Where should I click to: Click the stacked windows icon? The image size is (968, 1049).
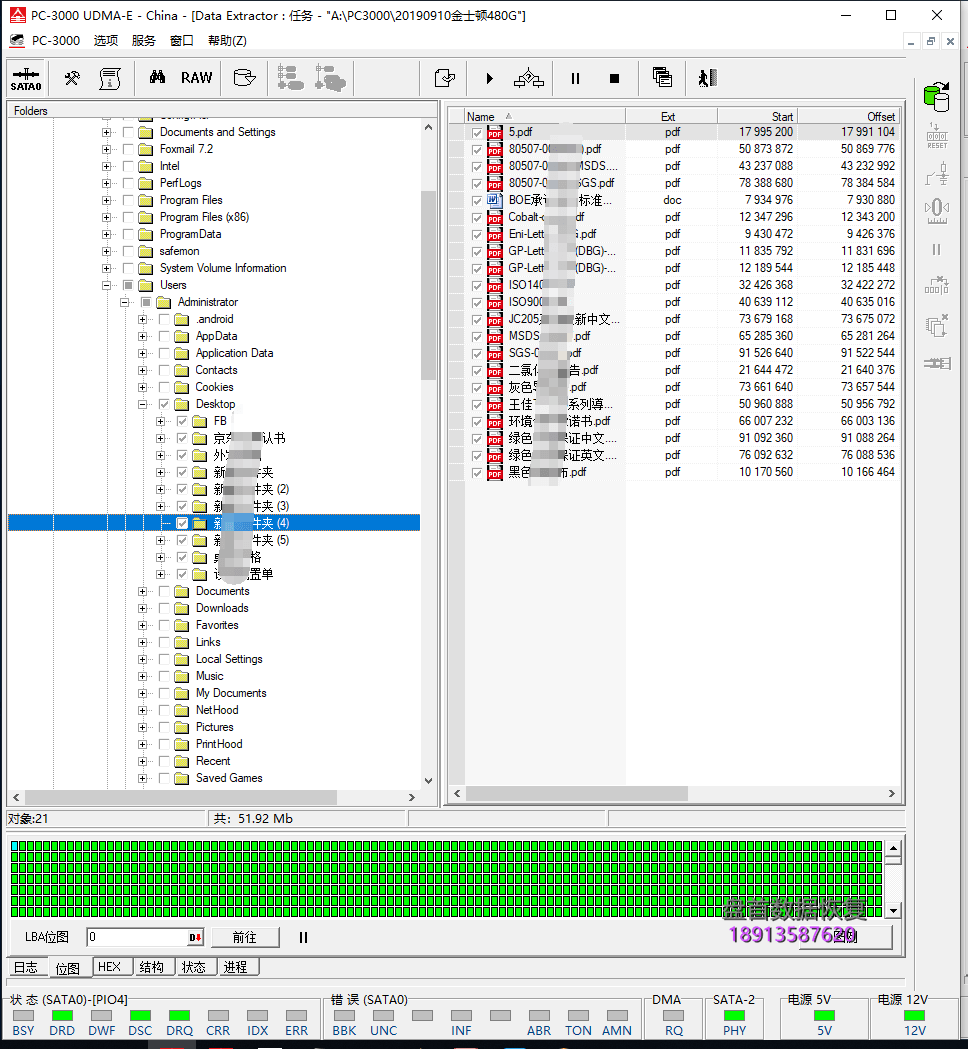[x=662, y=78]
